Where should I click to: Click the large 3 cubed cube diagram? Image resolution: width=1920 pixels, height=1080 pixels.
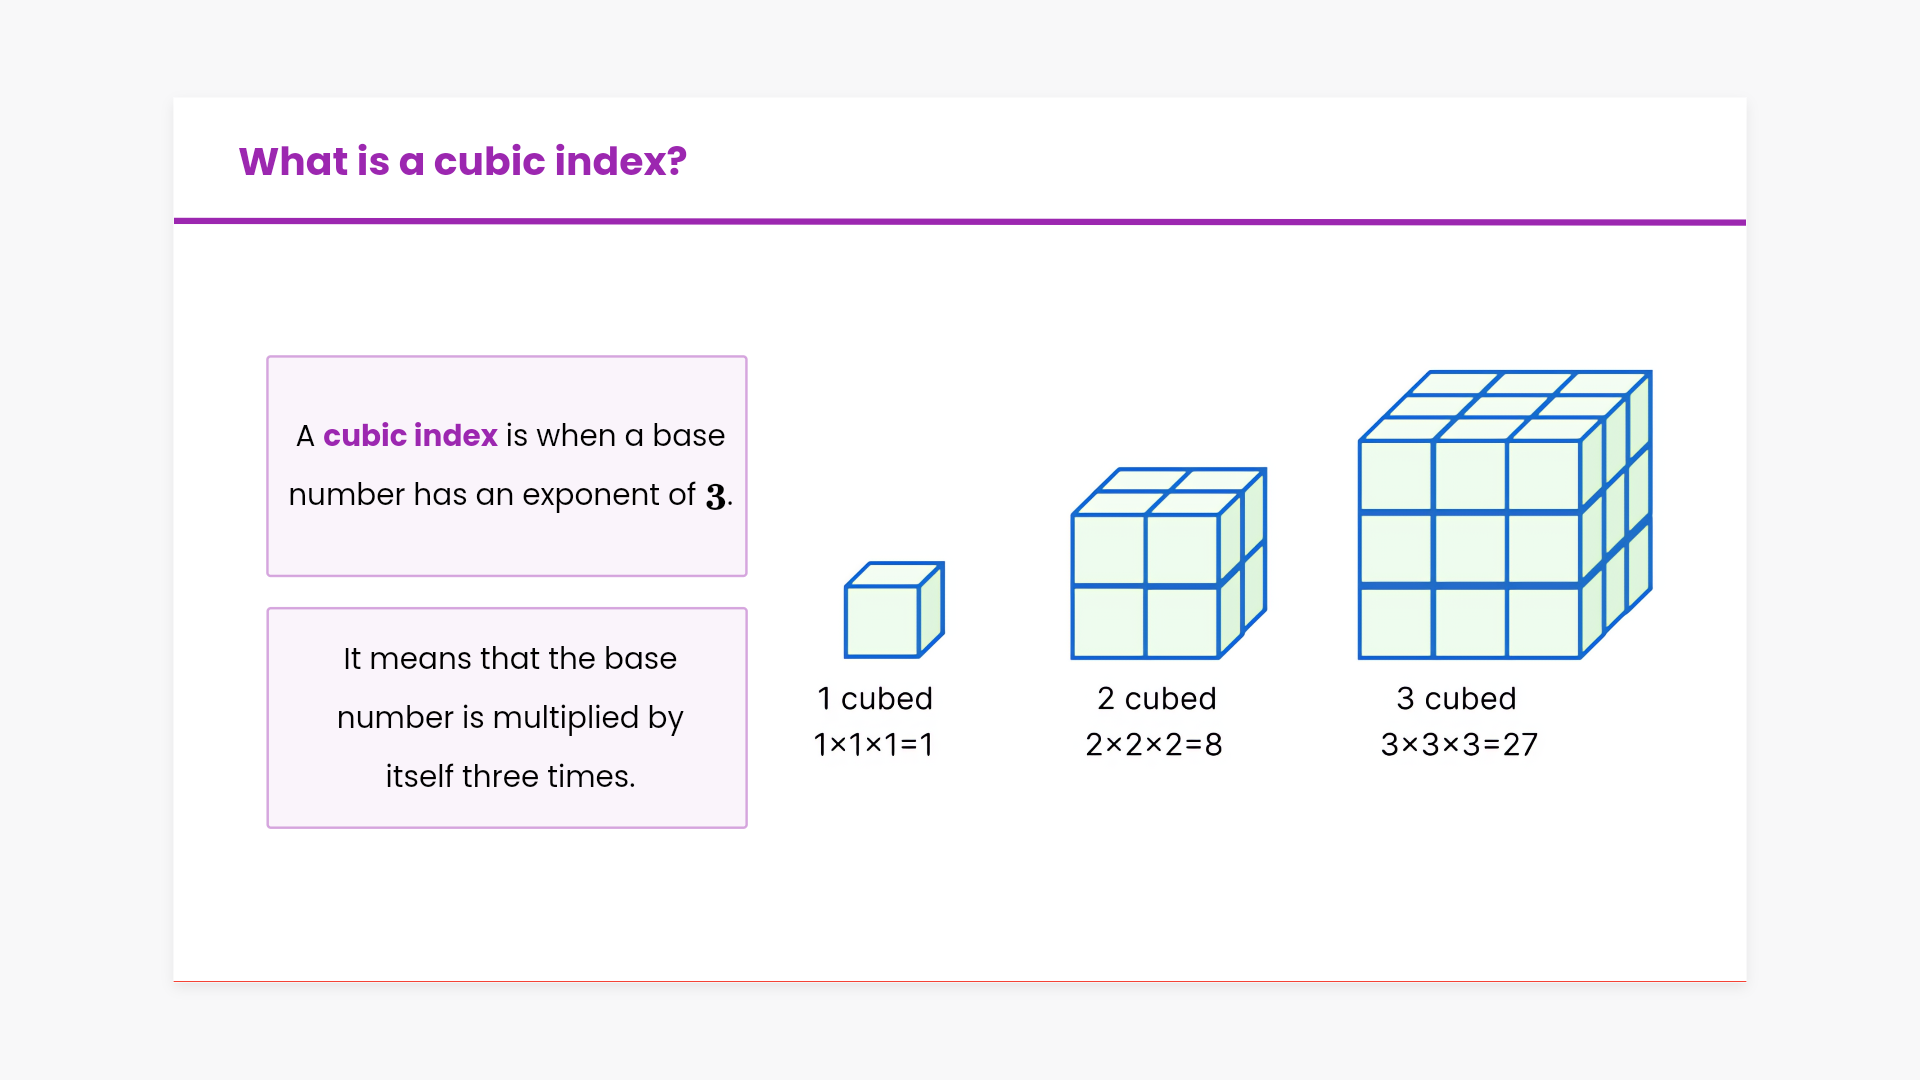click(x=1503, y=516)
